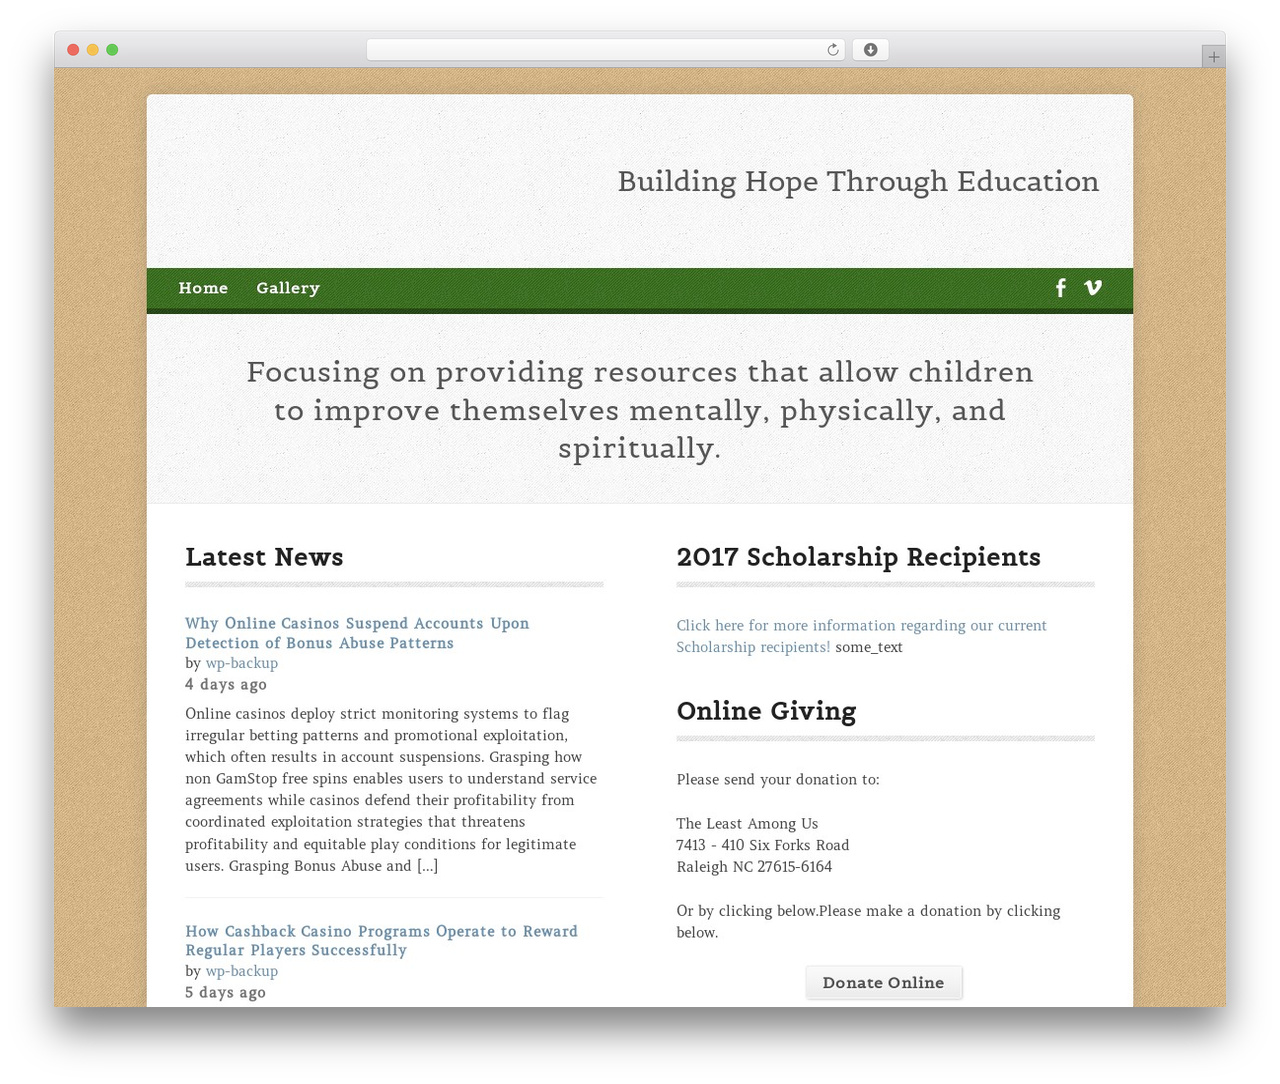Click the Donate Online button
This screenshot has width=1280, height=1084.
(884, 983)
